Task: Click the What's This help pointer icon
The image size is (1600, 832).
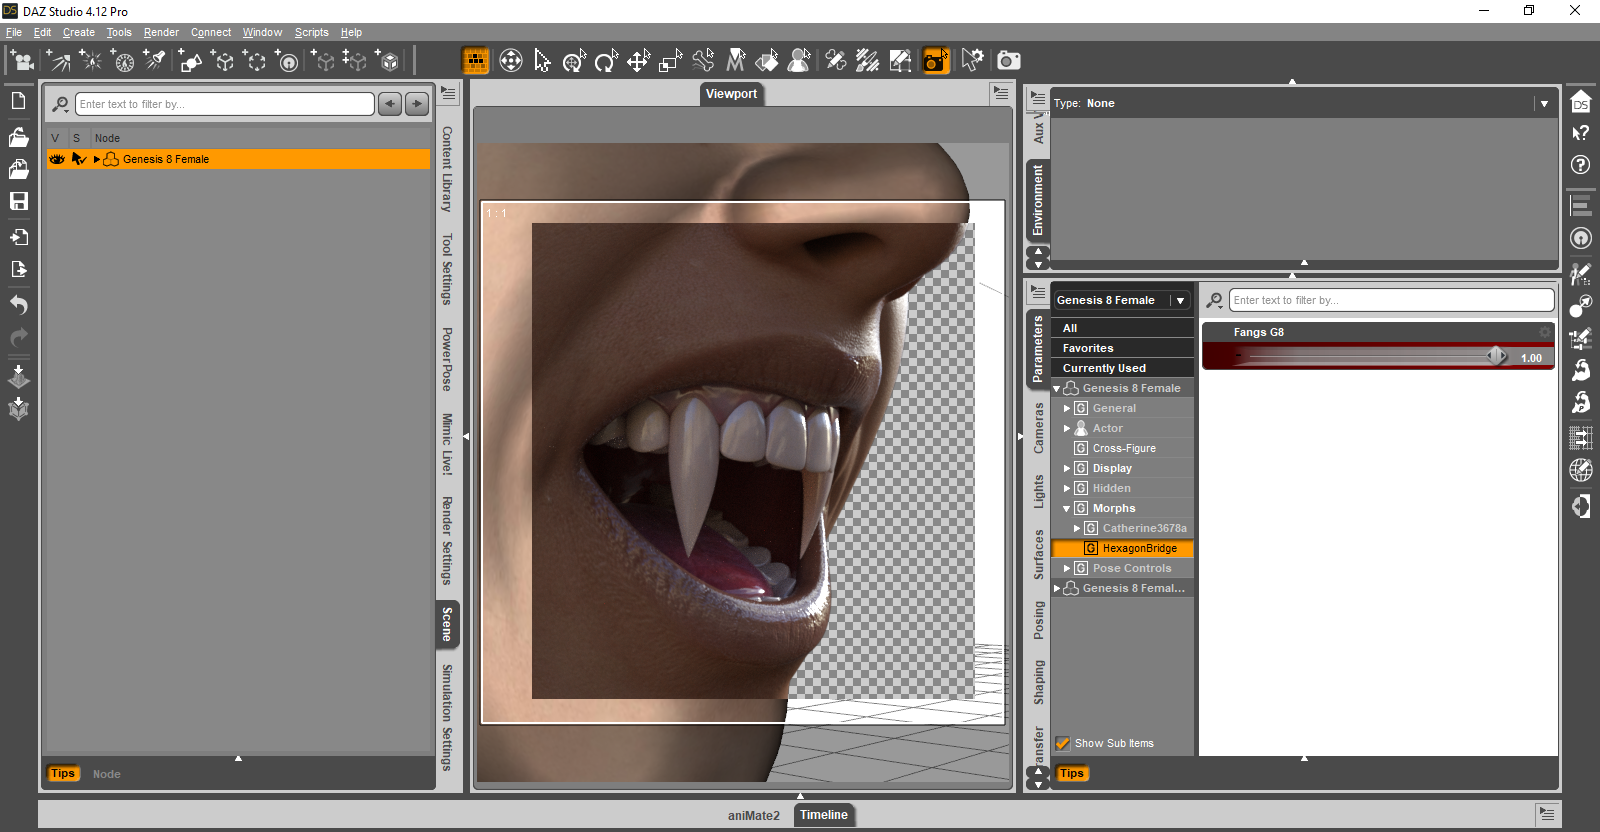Action: [x=1581, y=133]
